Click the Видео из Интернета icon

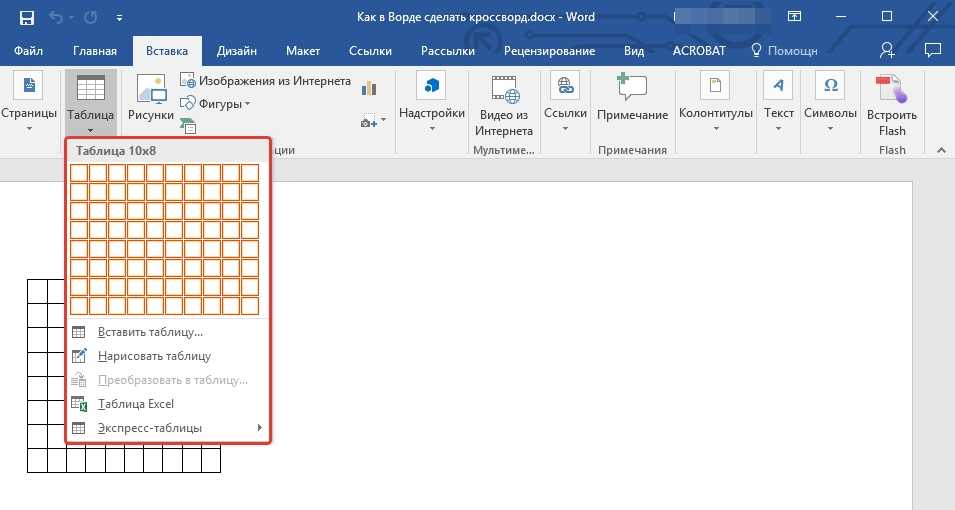503,102
